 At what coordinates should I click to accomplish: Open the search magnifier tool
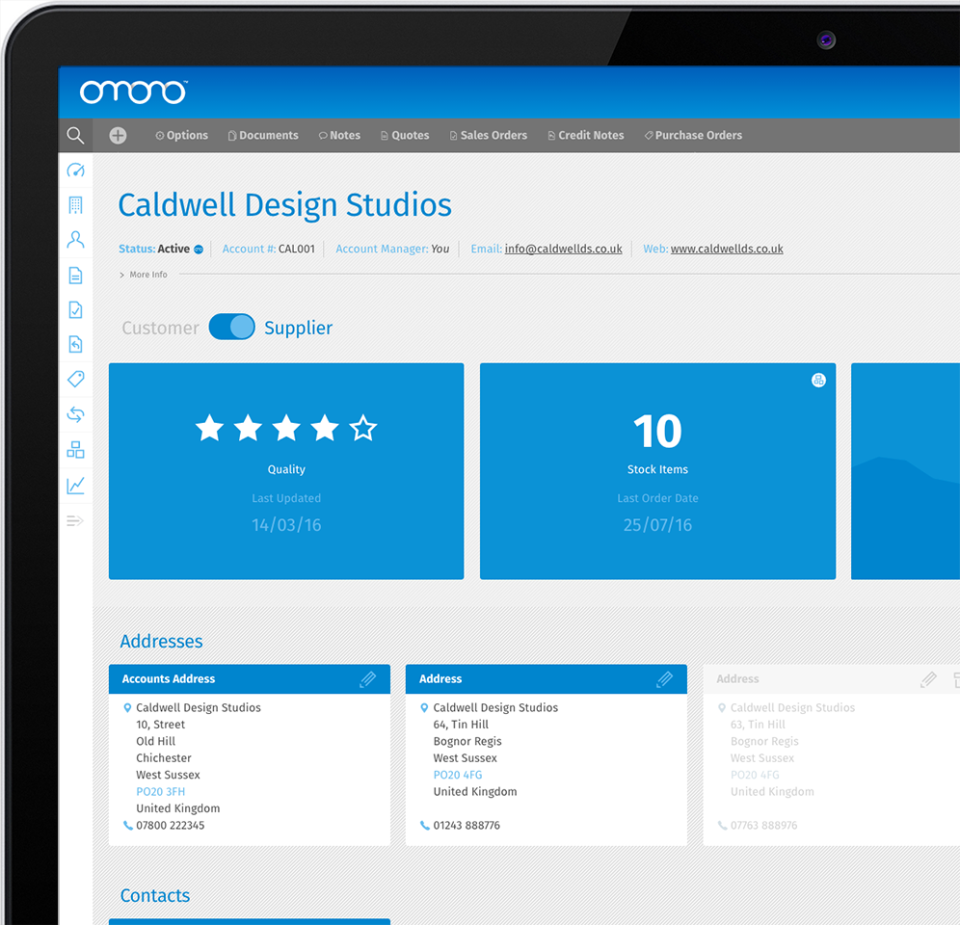point(75,135)
